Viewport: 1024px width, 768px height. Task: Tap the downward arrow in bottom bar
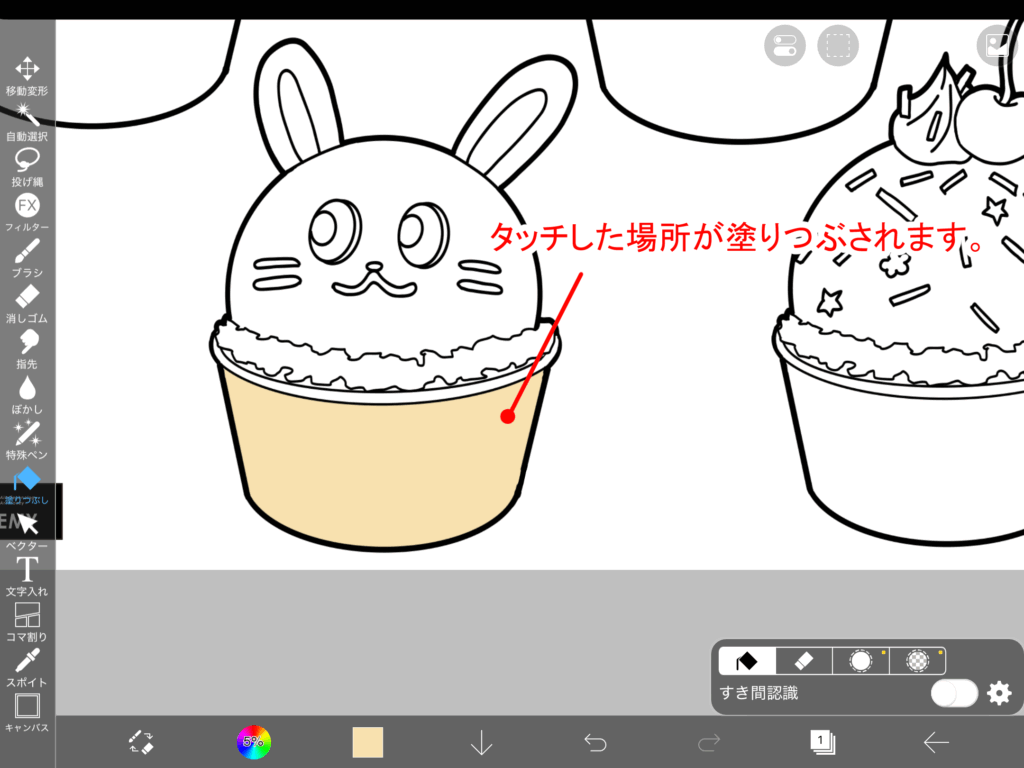482,742
